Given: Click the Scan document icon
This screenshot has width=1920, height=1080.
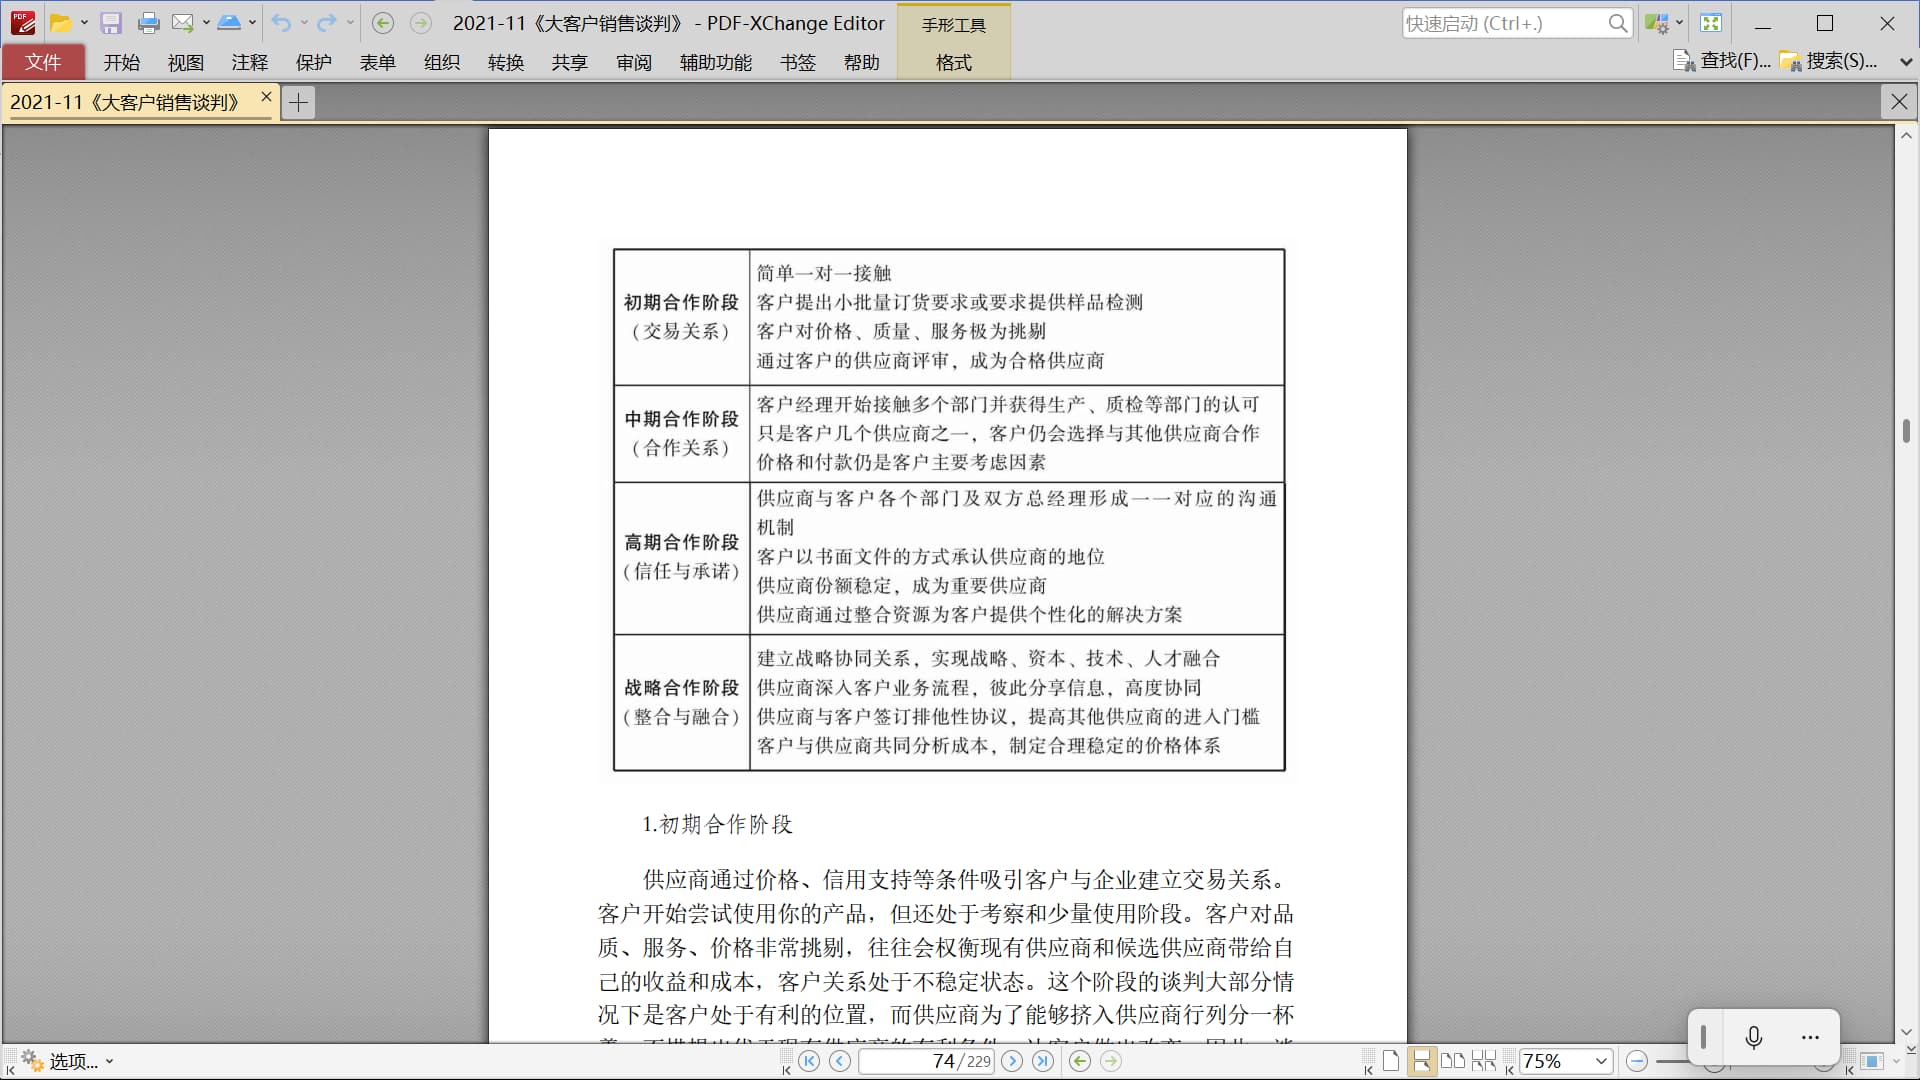Looking at the screenshot, I should click(229, 23).
